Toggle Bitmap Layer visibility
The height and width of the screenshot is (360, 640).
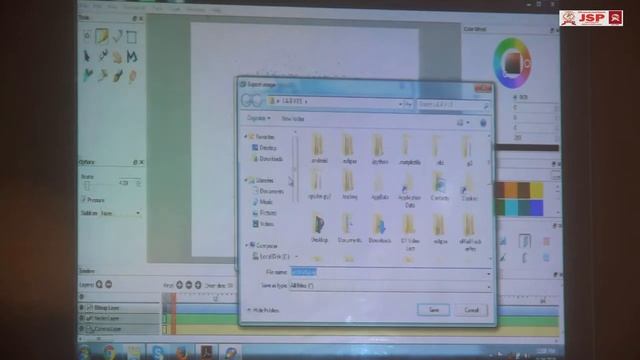[x=82, y=308]
